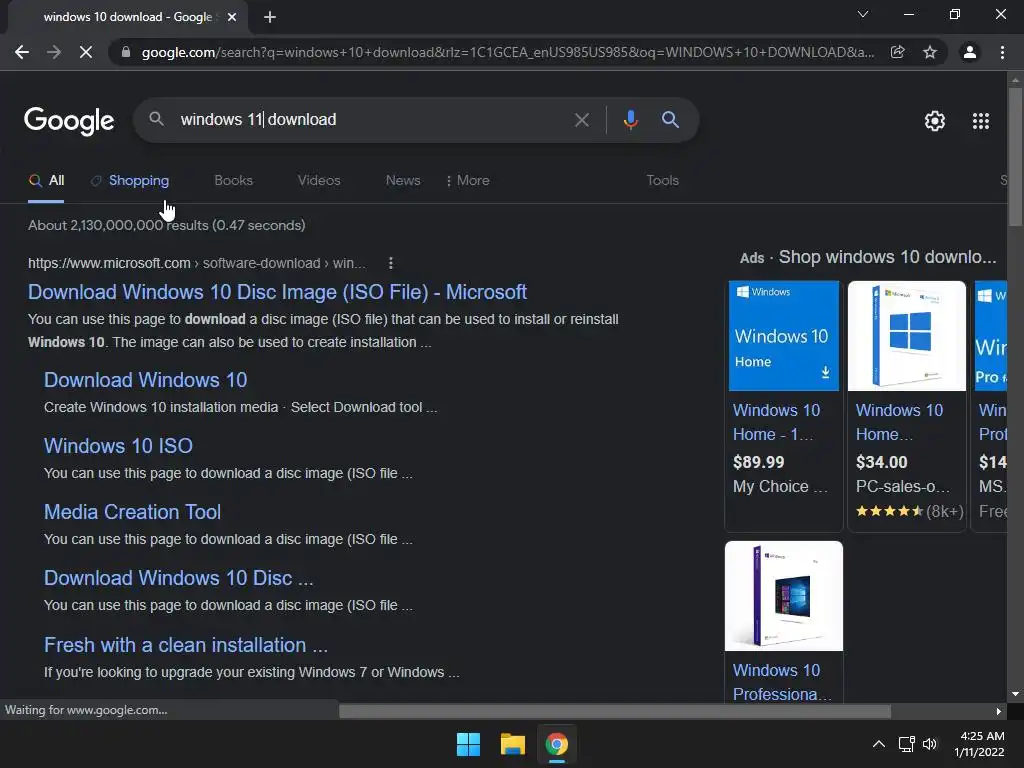Switch to Books results tab

(x=233, y=181)
